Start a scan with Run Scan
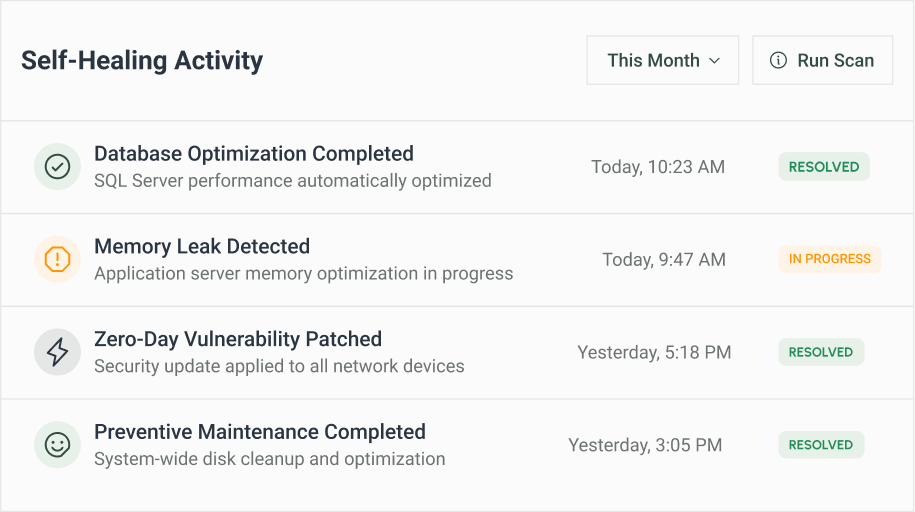Viewport: 915px width, 512px height. click(822, 60)
